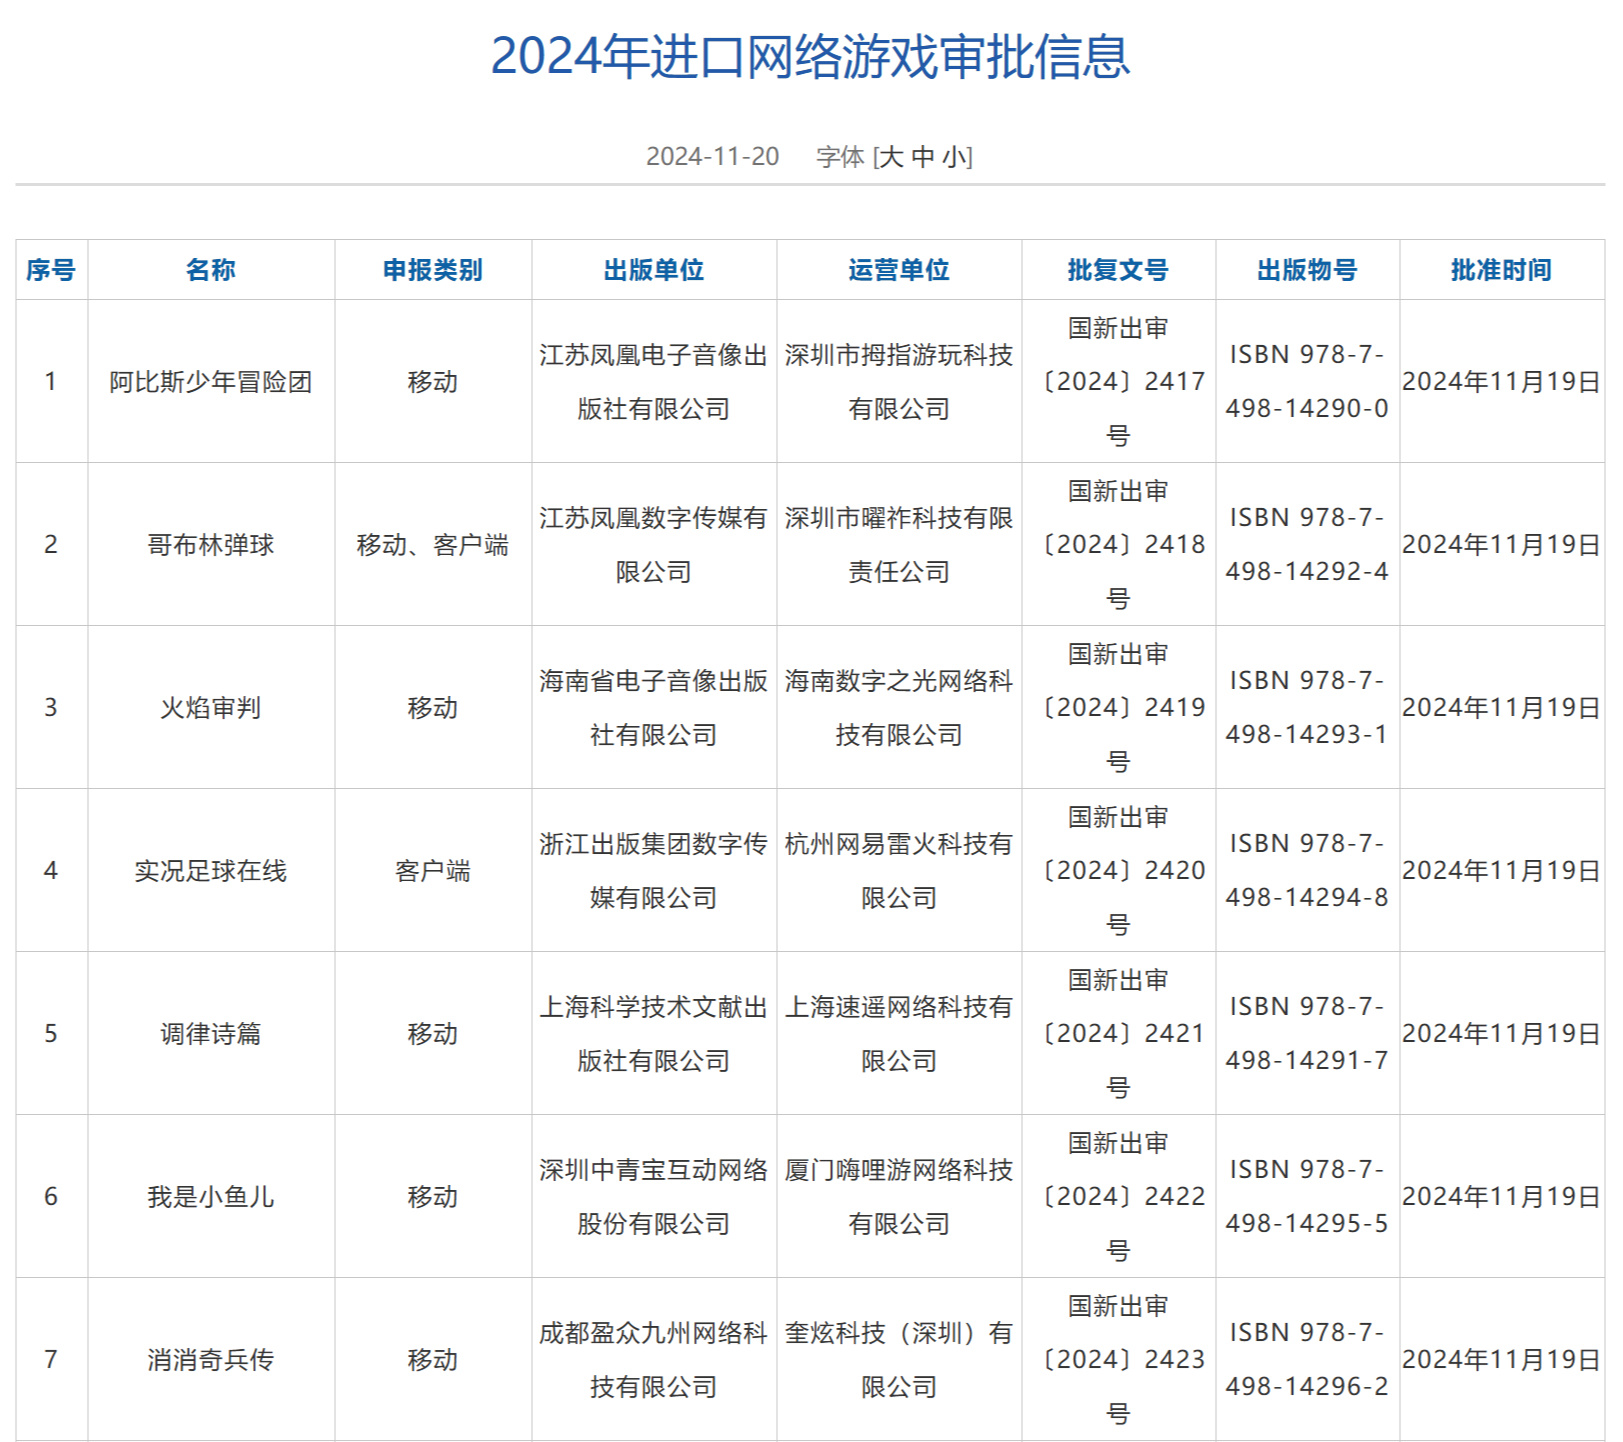Image resolution: width=1623 pixels, height=1442 pixels.
Task: Click category cell 移动、客户端
Action: 433,545
